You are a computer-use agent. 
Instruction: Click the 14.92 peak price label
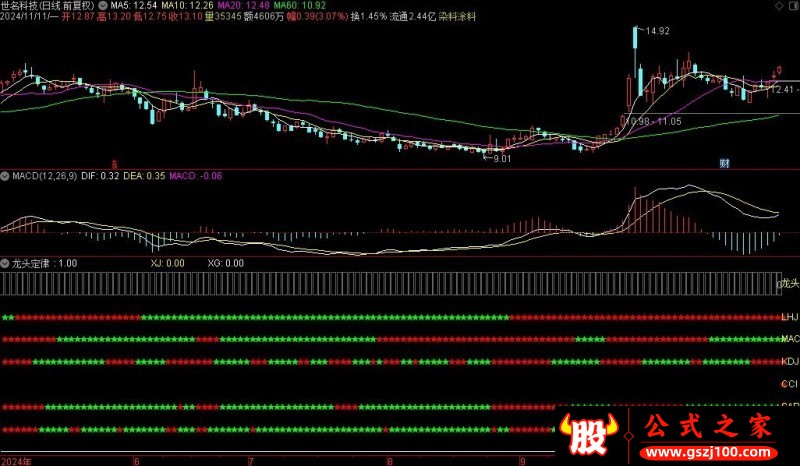[x=657, y=31]
